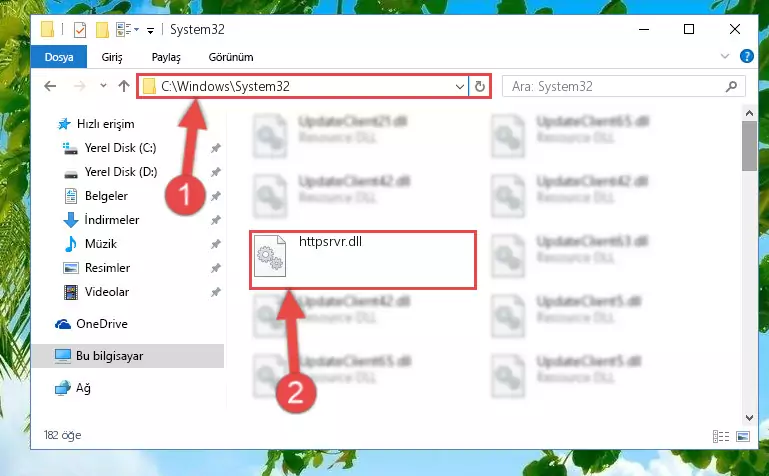Image resolution: width=769 pixels, height=476 pixels.
Task: Click the 182 öğe status text
Action: pyautogui.click(x=62, y=435)
